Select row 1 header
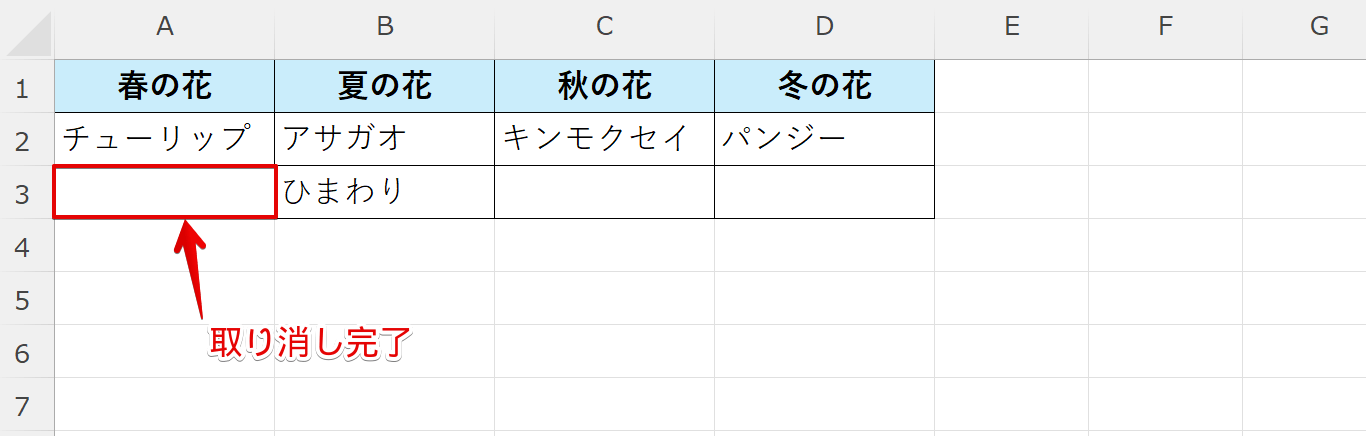 [27, 87]
